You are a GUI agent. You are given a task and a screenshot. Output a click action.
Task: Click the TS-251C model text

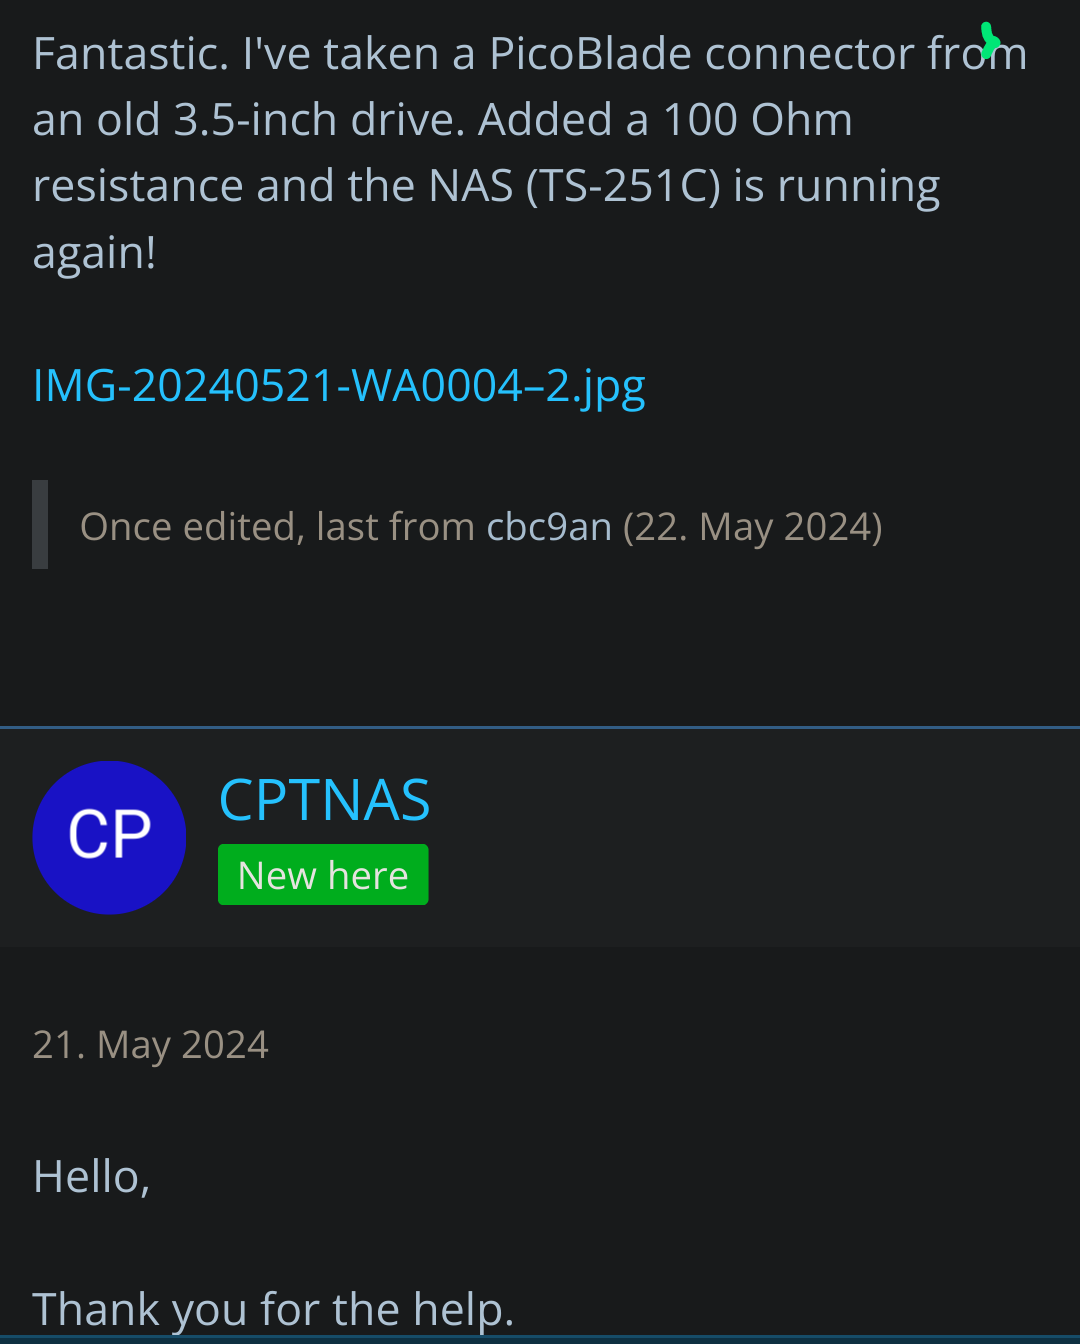623,186
